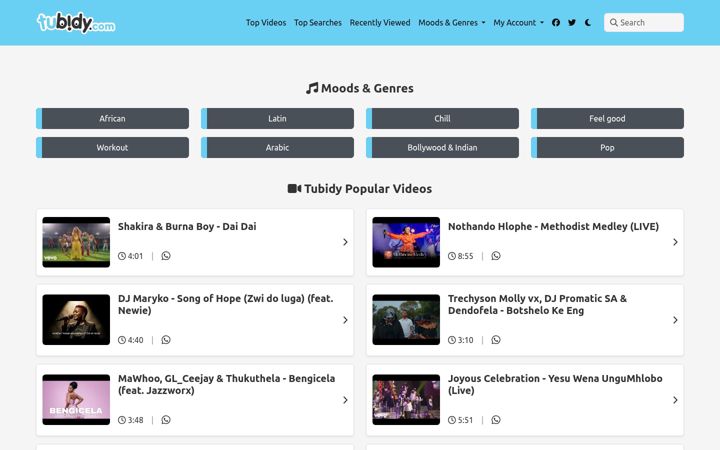This screenshot has height=450, width=720.
Task: Open the Joyous Celebration video thumbnail
Action: (x=406, y=399)
